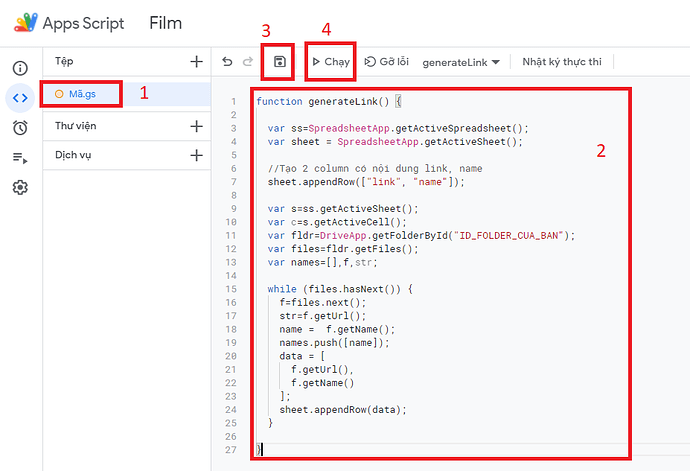Click the Undo arrow in toolbar
This screenshot has width=690, height=471.
(228, 62)
